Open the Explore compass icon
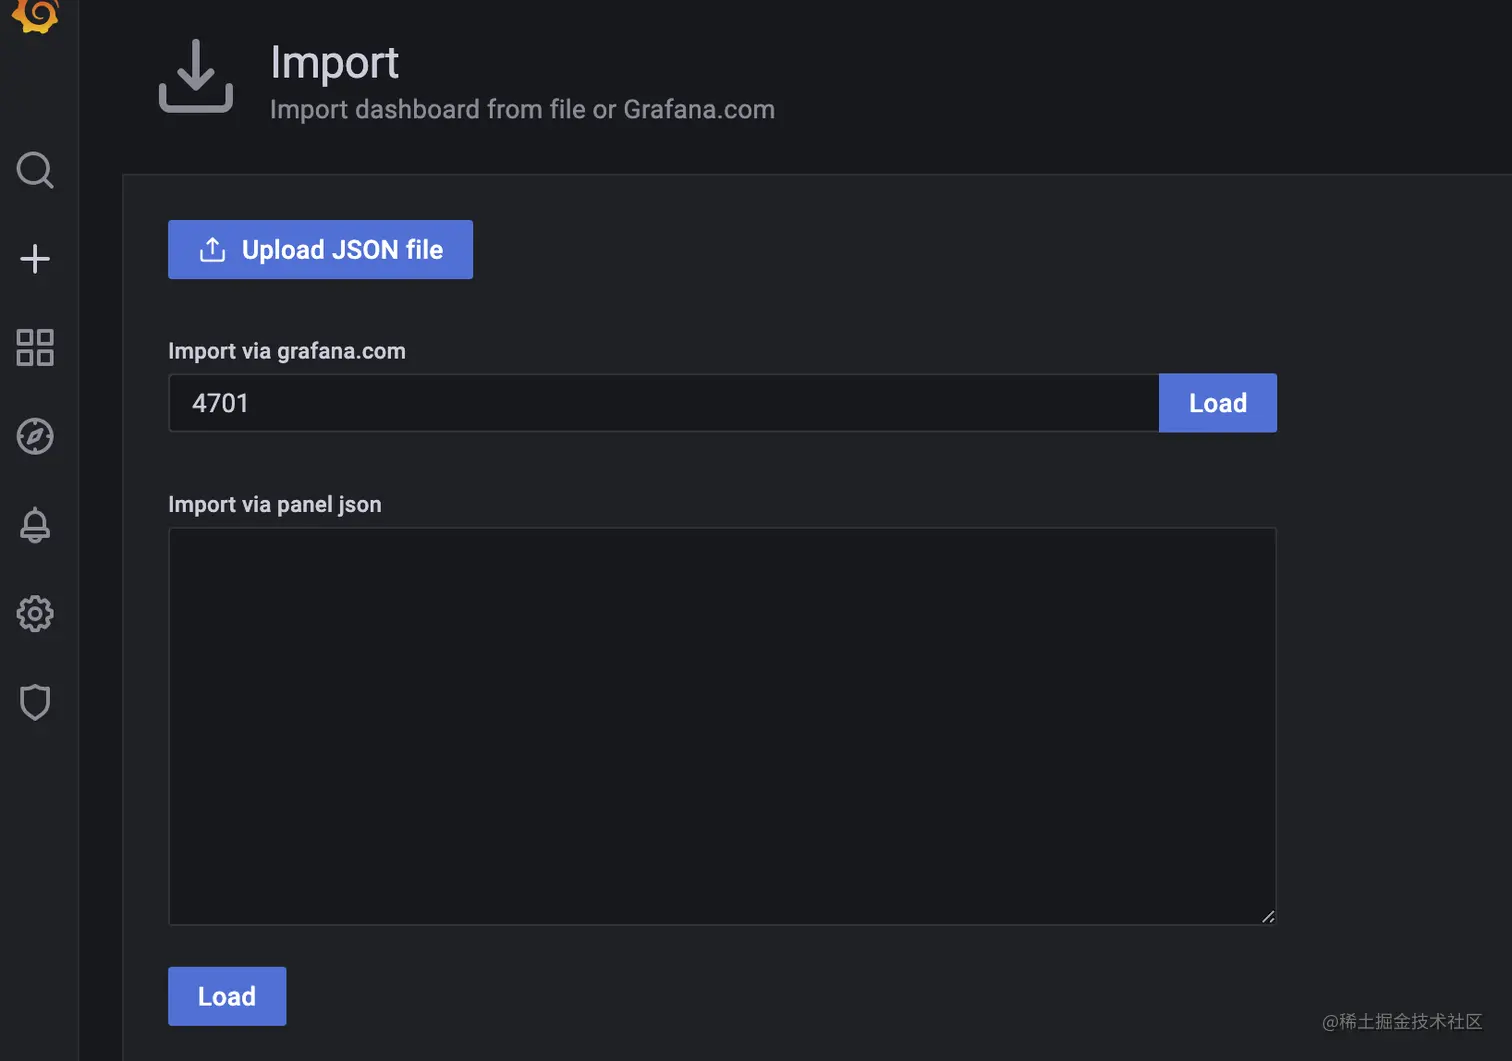Image resolution: width=1512 pixels, height=1061 pixels. (35, 436)
